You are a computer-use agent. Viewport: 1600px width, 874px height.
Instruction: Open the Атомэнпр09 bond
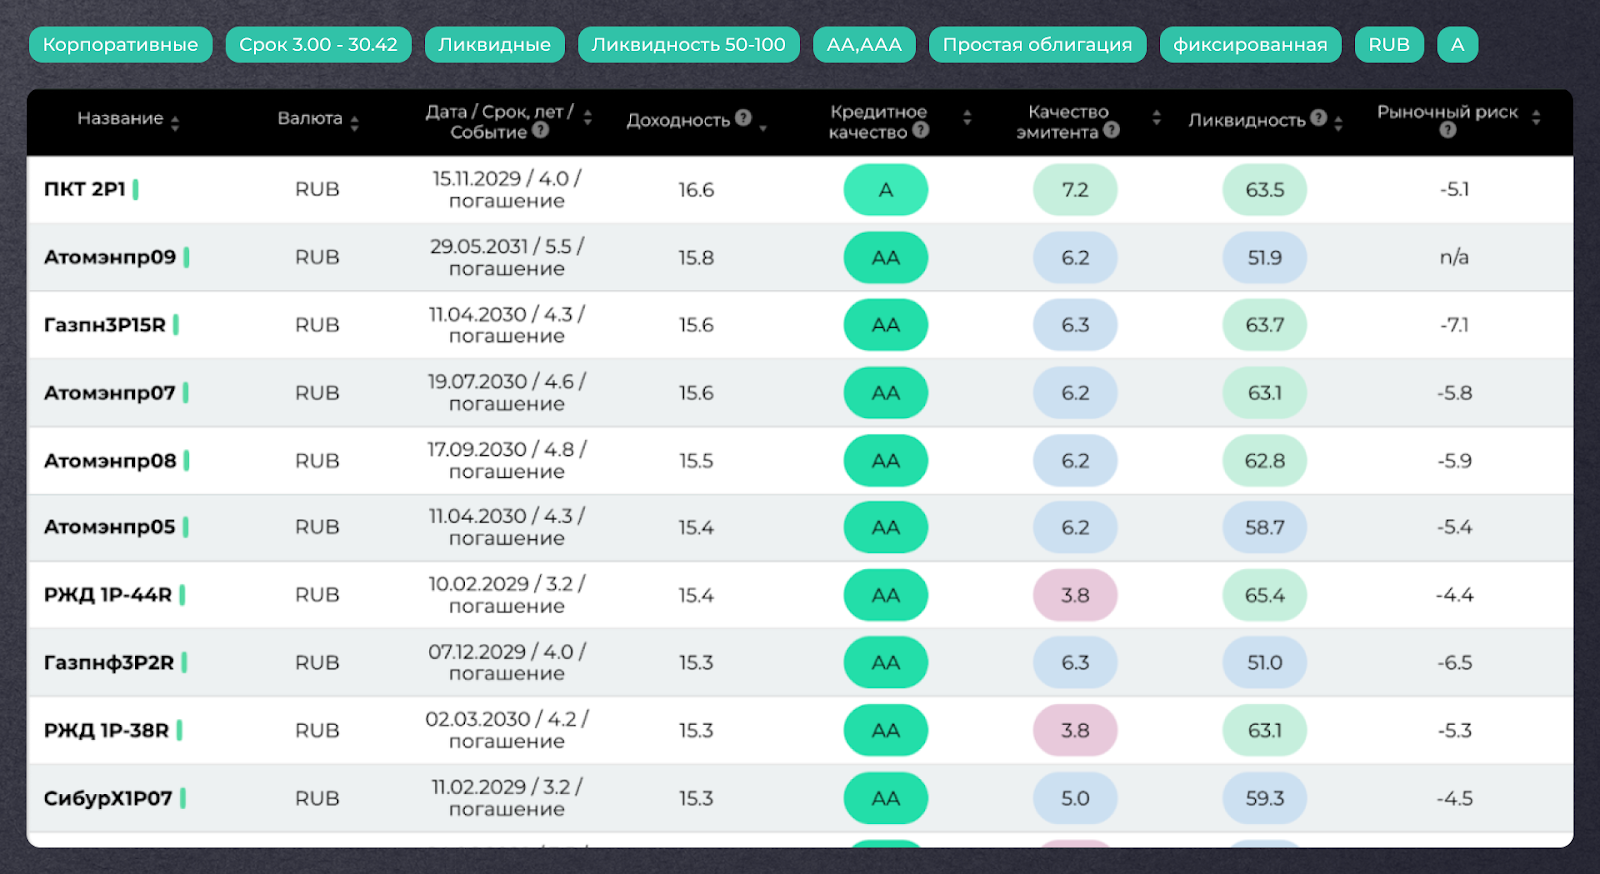[110, 257]
